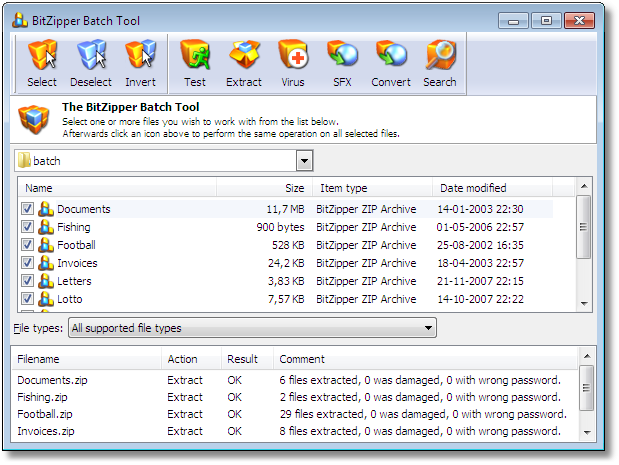
Task: Expand the batch folder dropdown
Action: point(304,161)
